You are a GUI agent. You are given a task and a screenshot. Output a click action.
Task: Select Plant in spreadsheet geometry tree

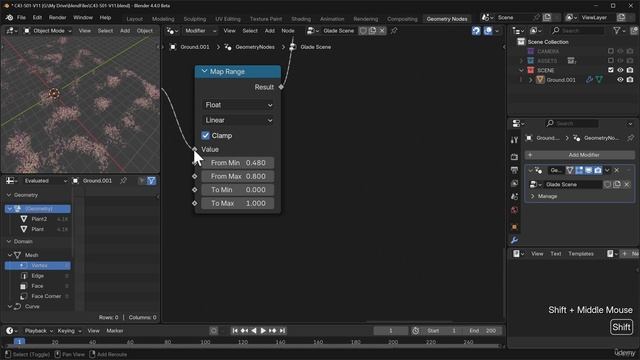(38, 229)
